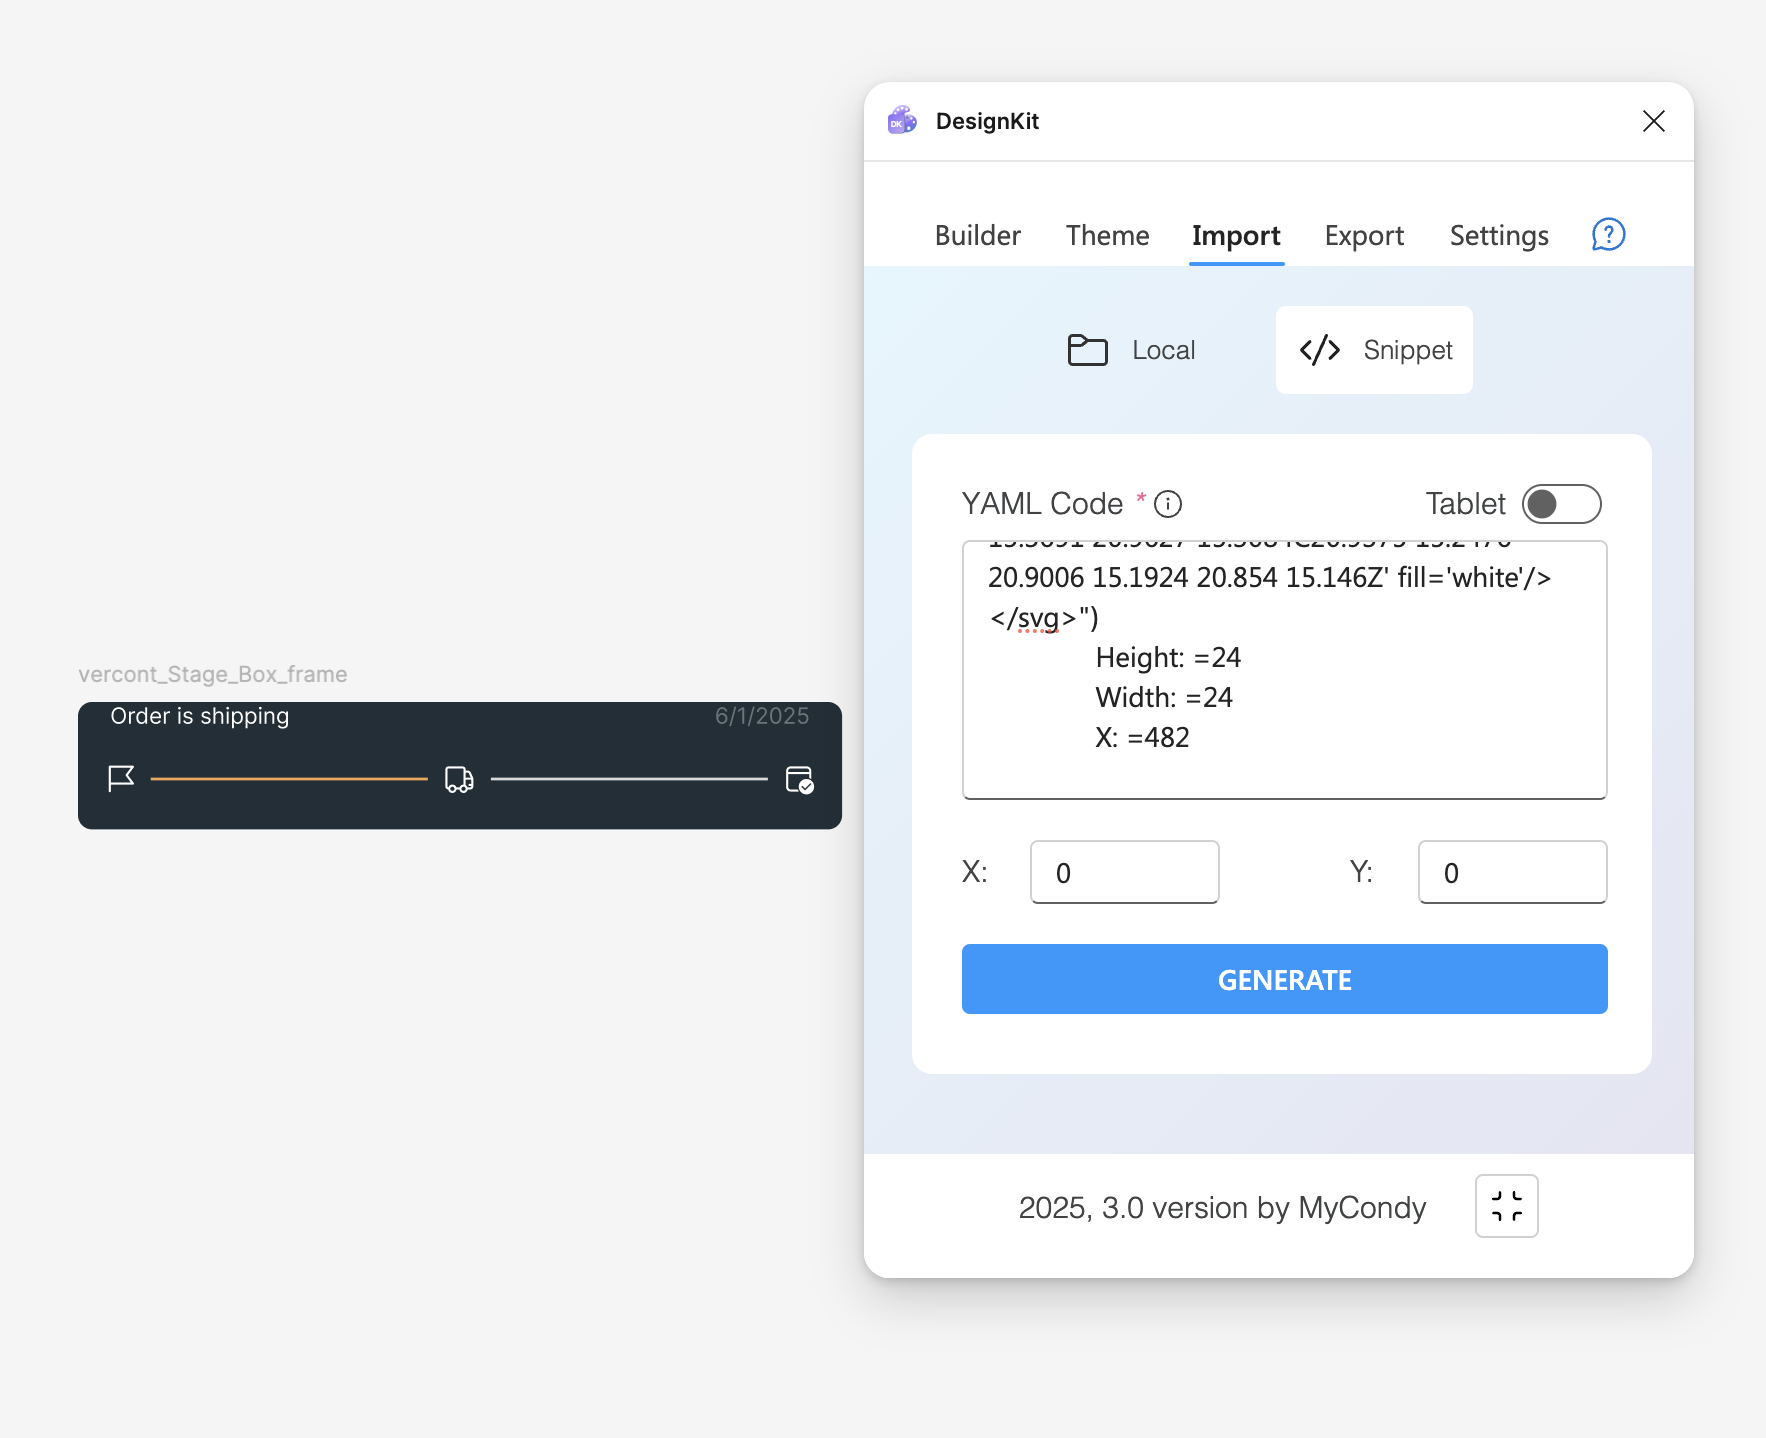Focus the X coordinate input field

tap(1124, 872)
